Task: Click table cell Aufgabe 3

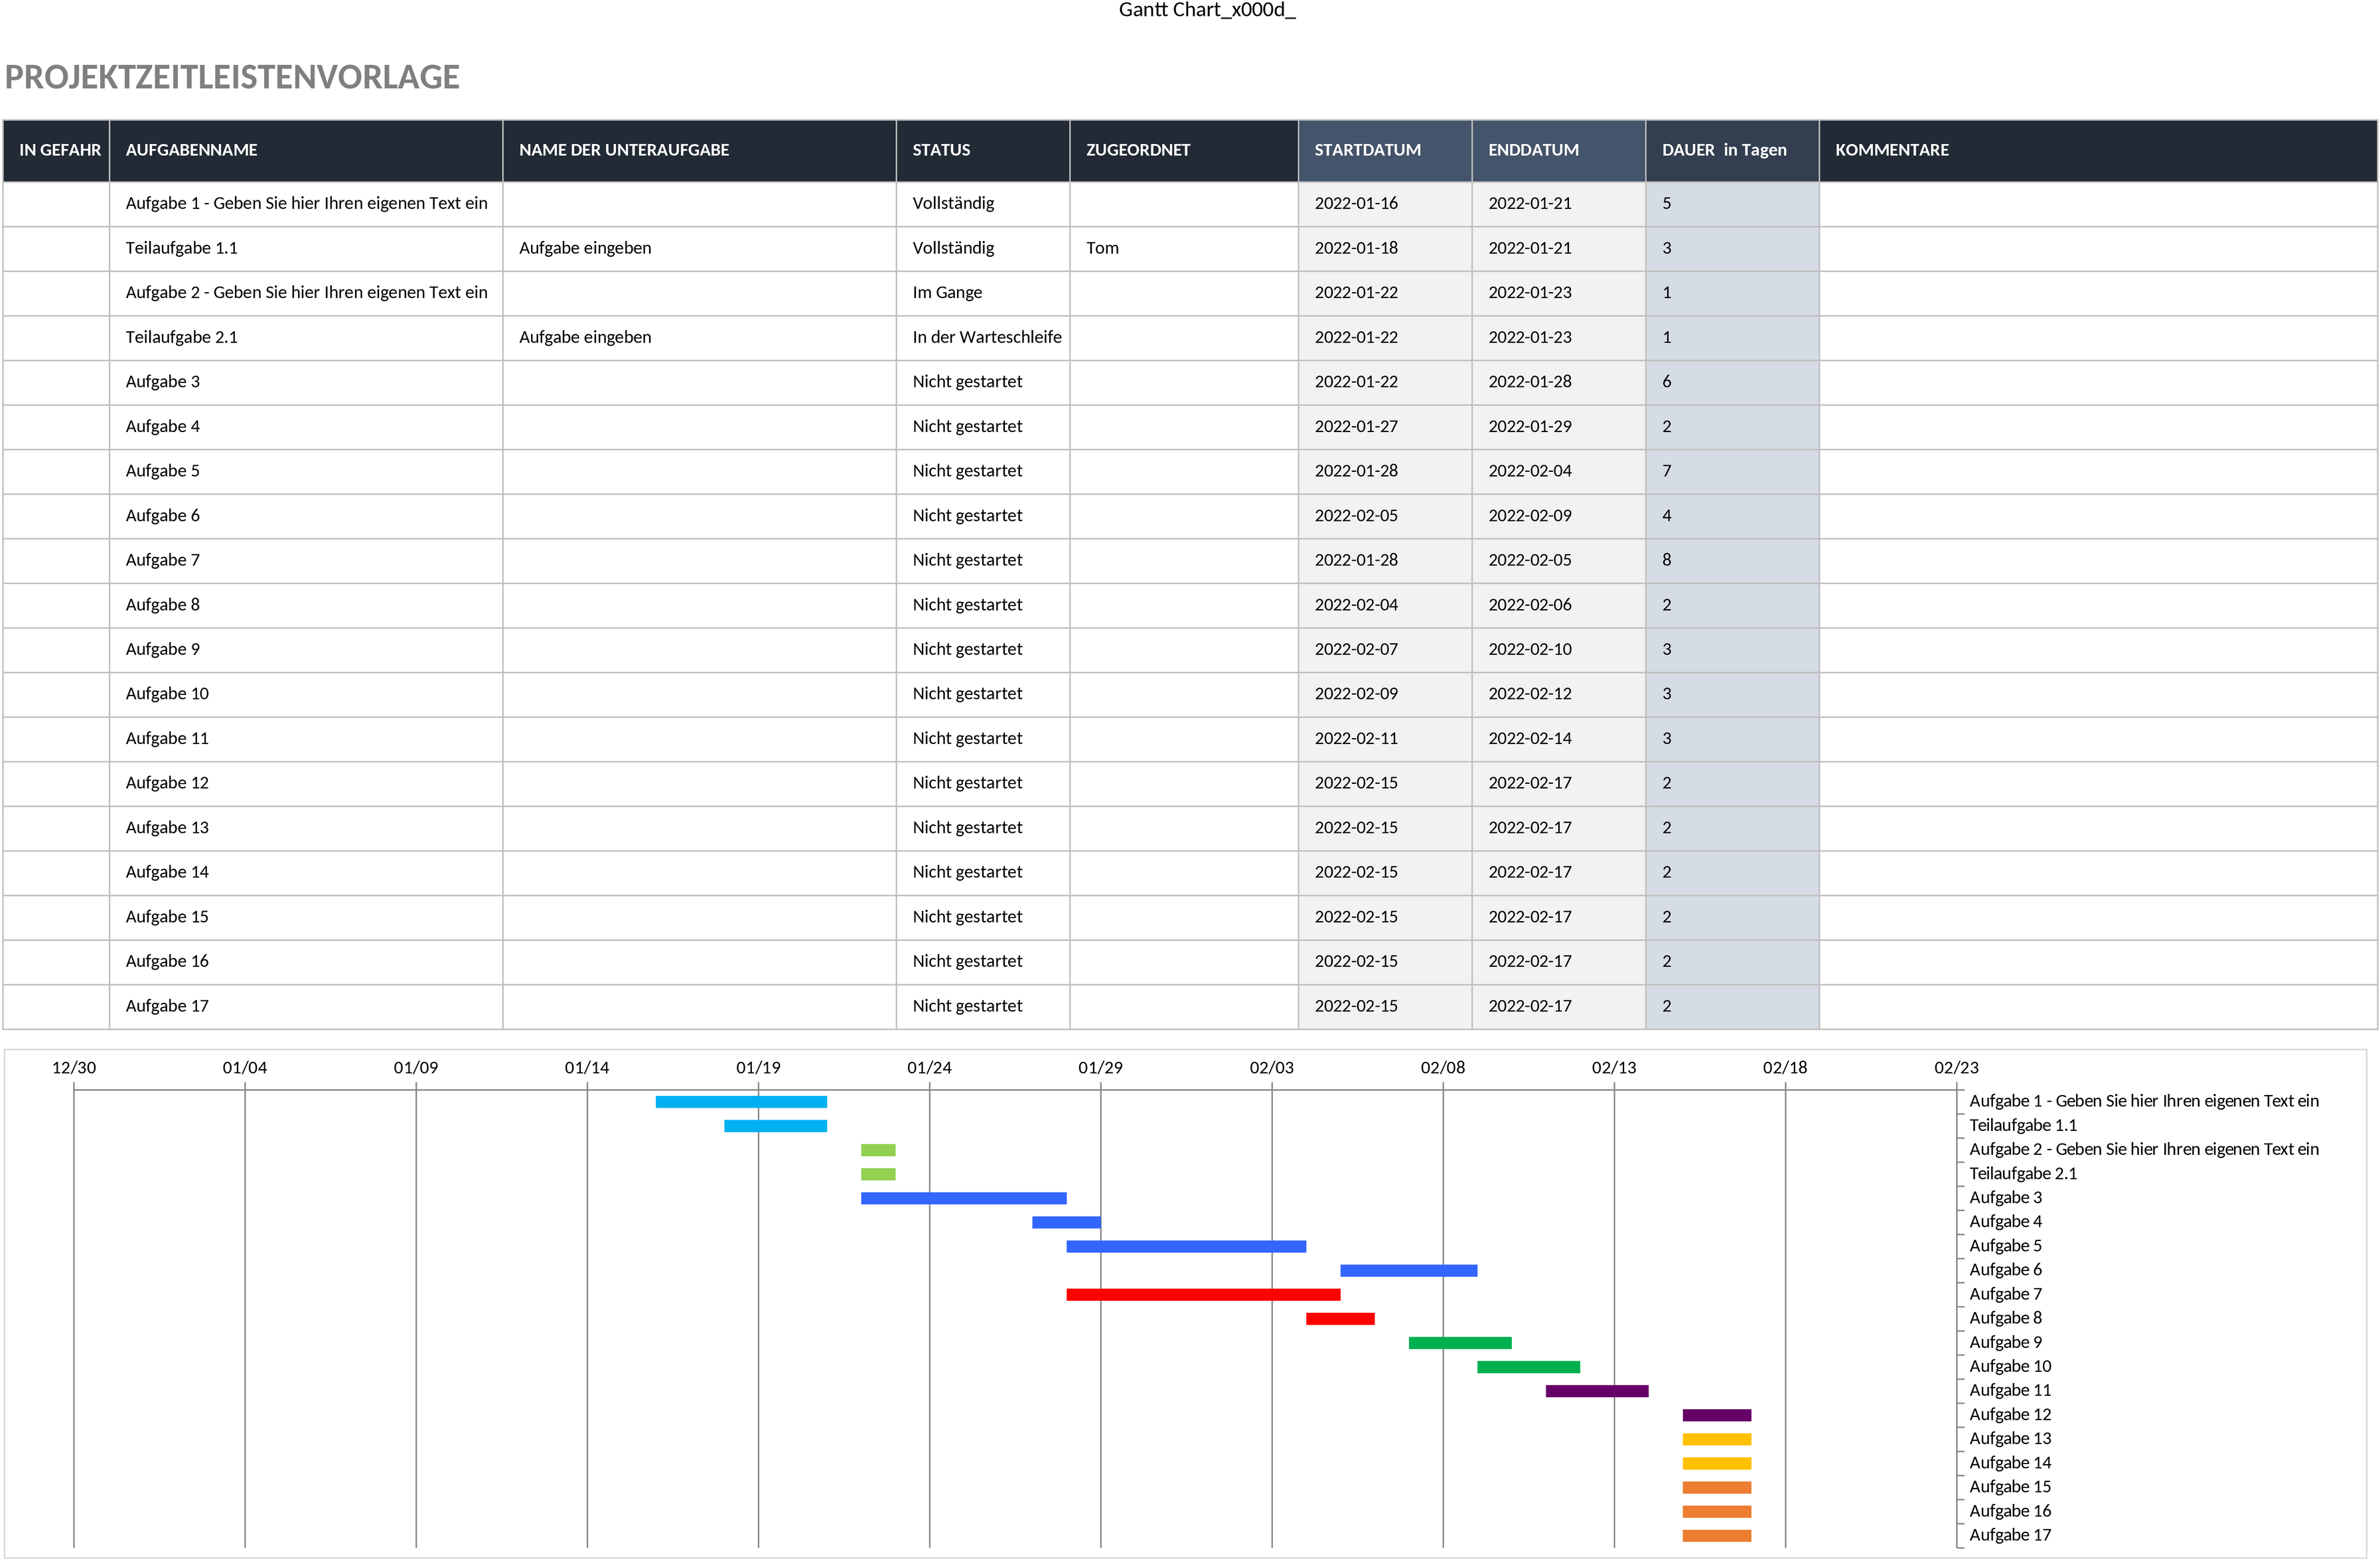Action: [x=306, y=382]
